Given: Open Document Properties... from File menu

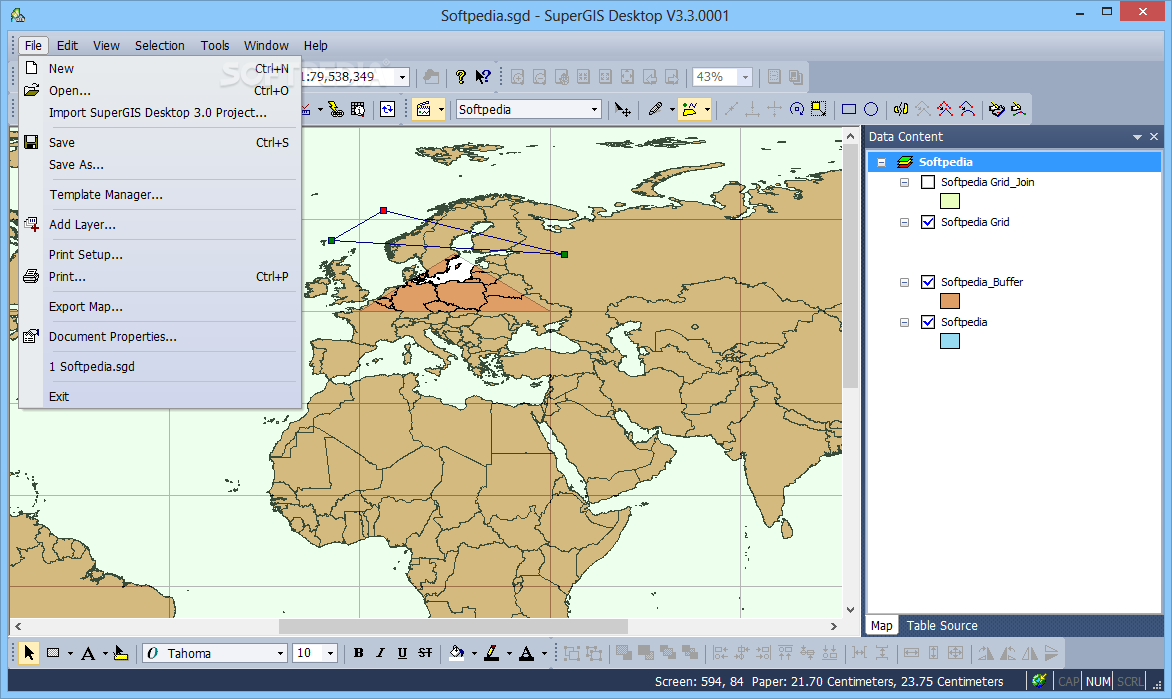Looking at the screenshot, I should tap(159, 336).
